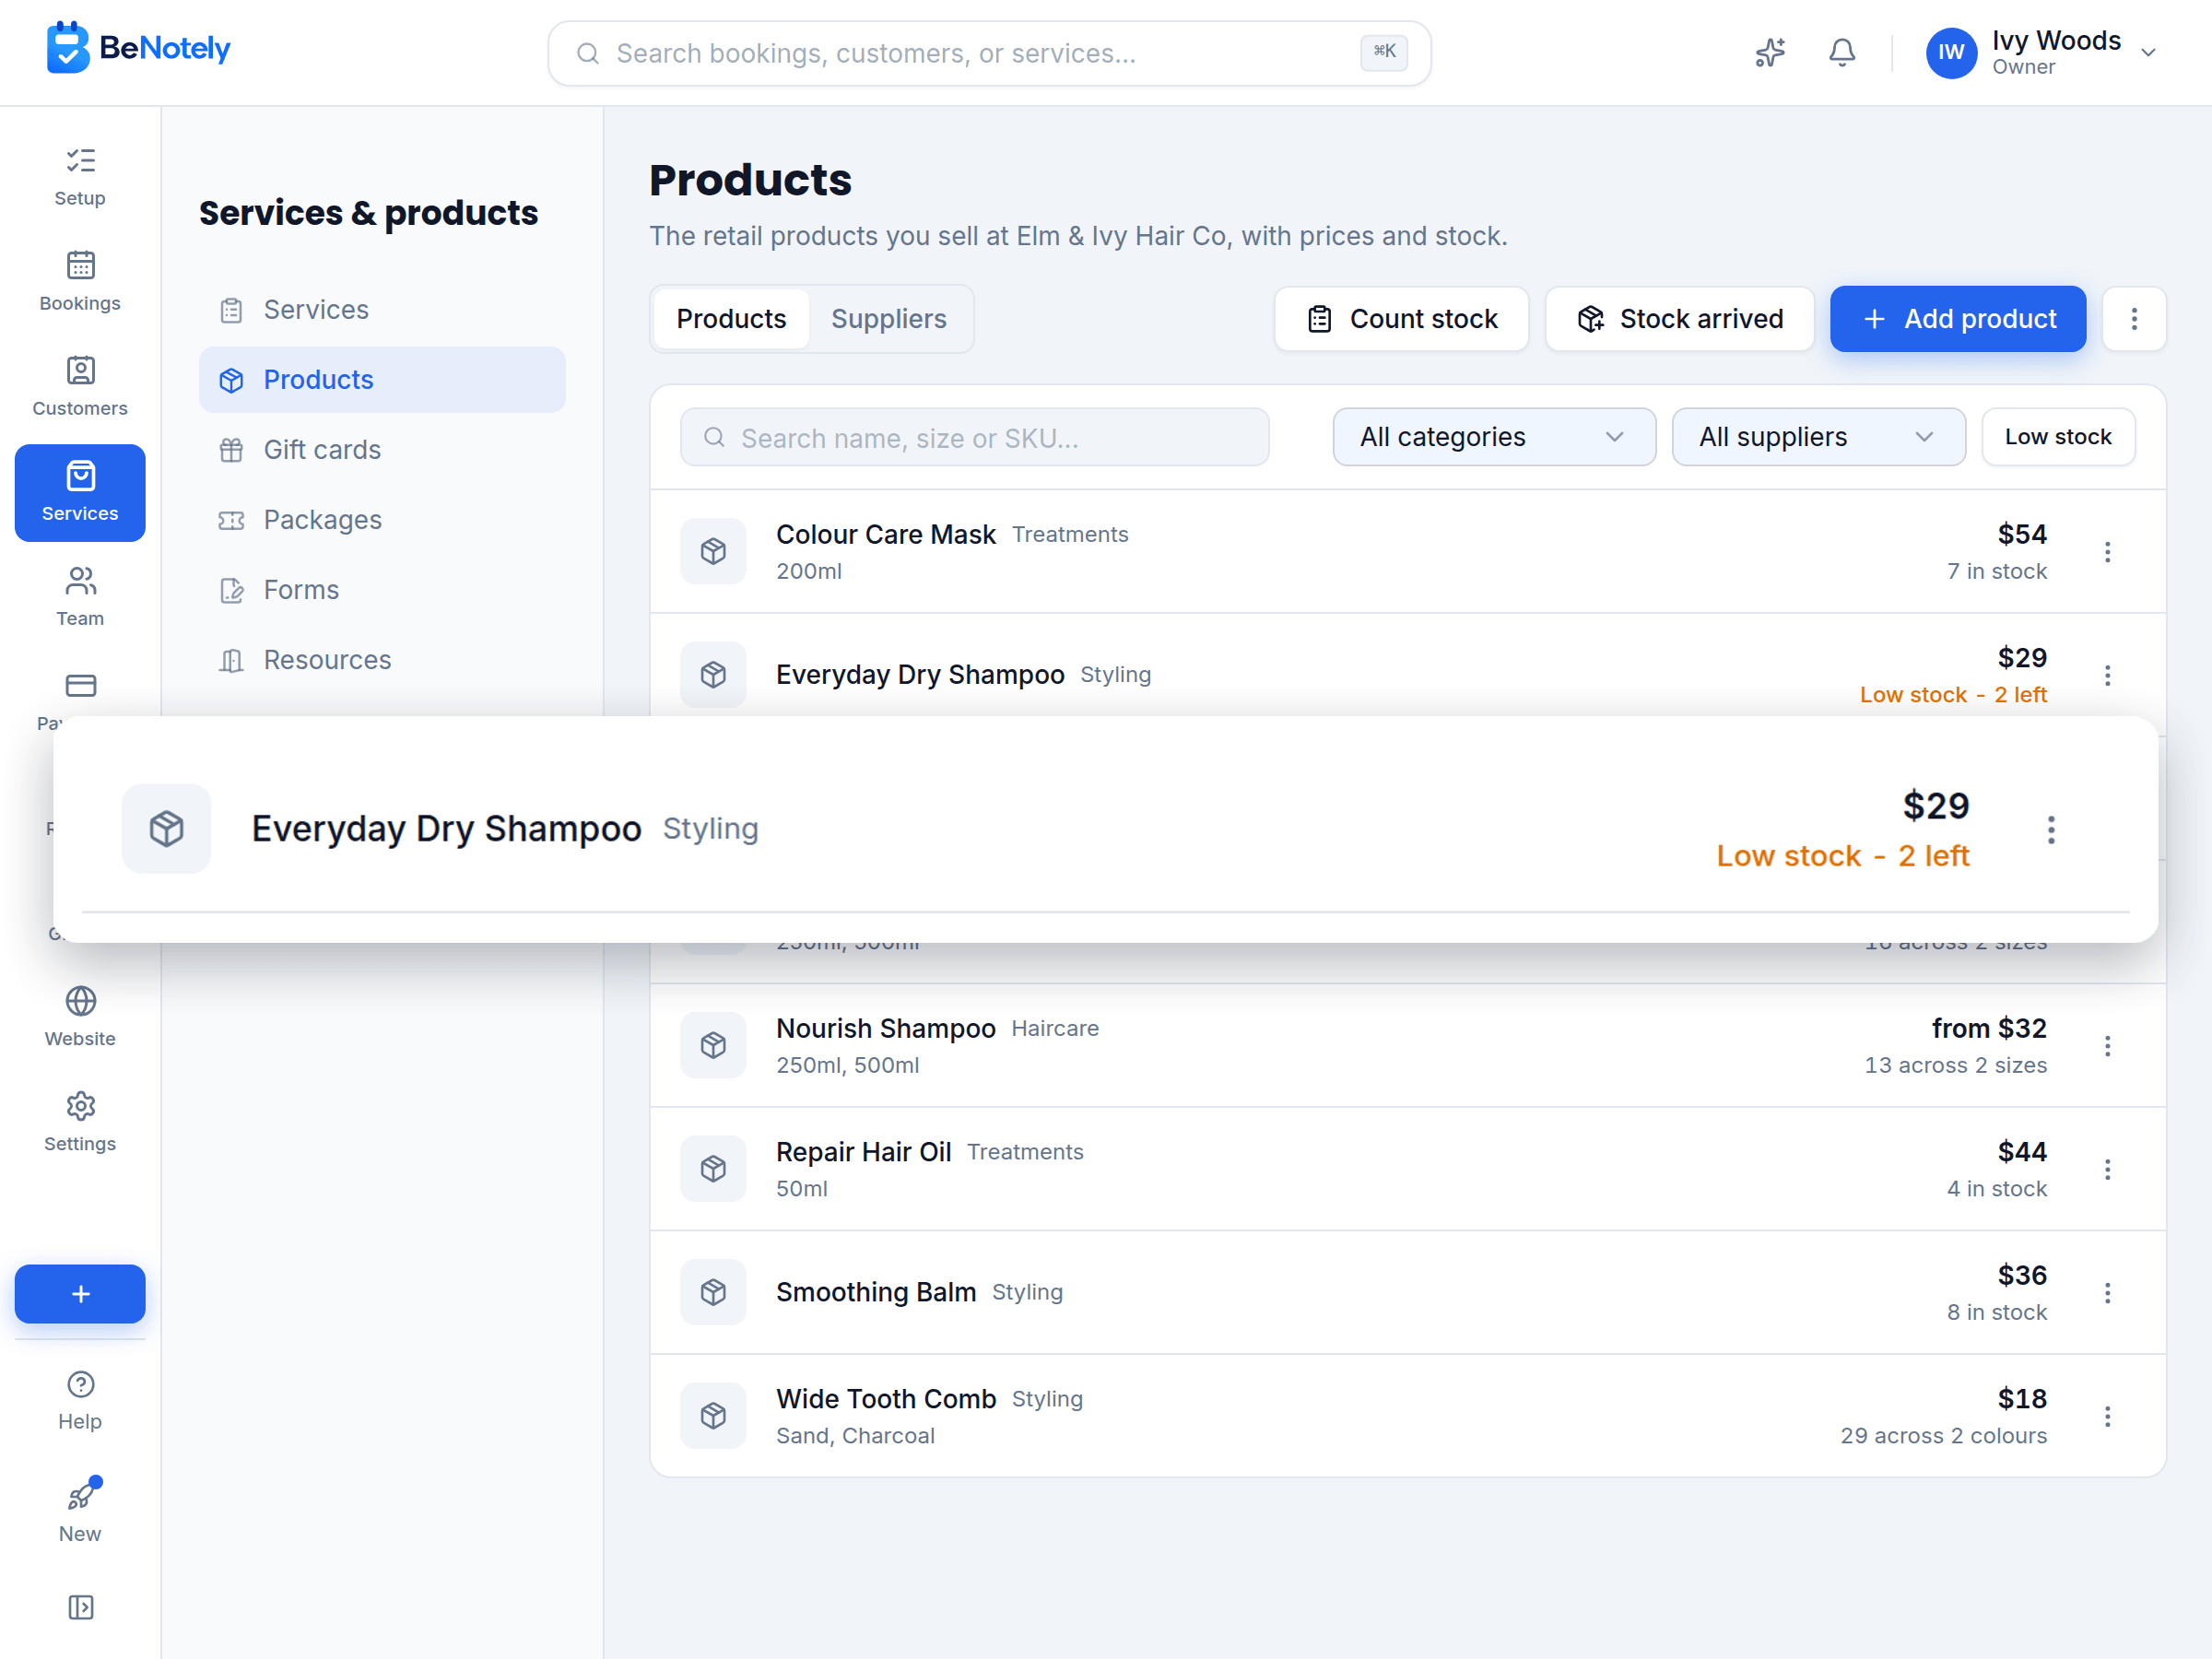
Task: Open Wide Tooth Comb row options menu
Action: 2107,1416
